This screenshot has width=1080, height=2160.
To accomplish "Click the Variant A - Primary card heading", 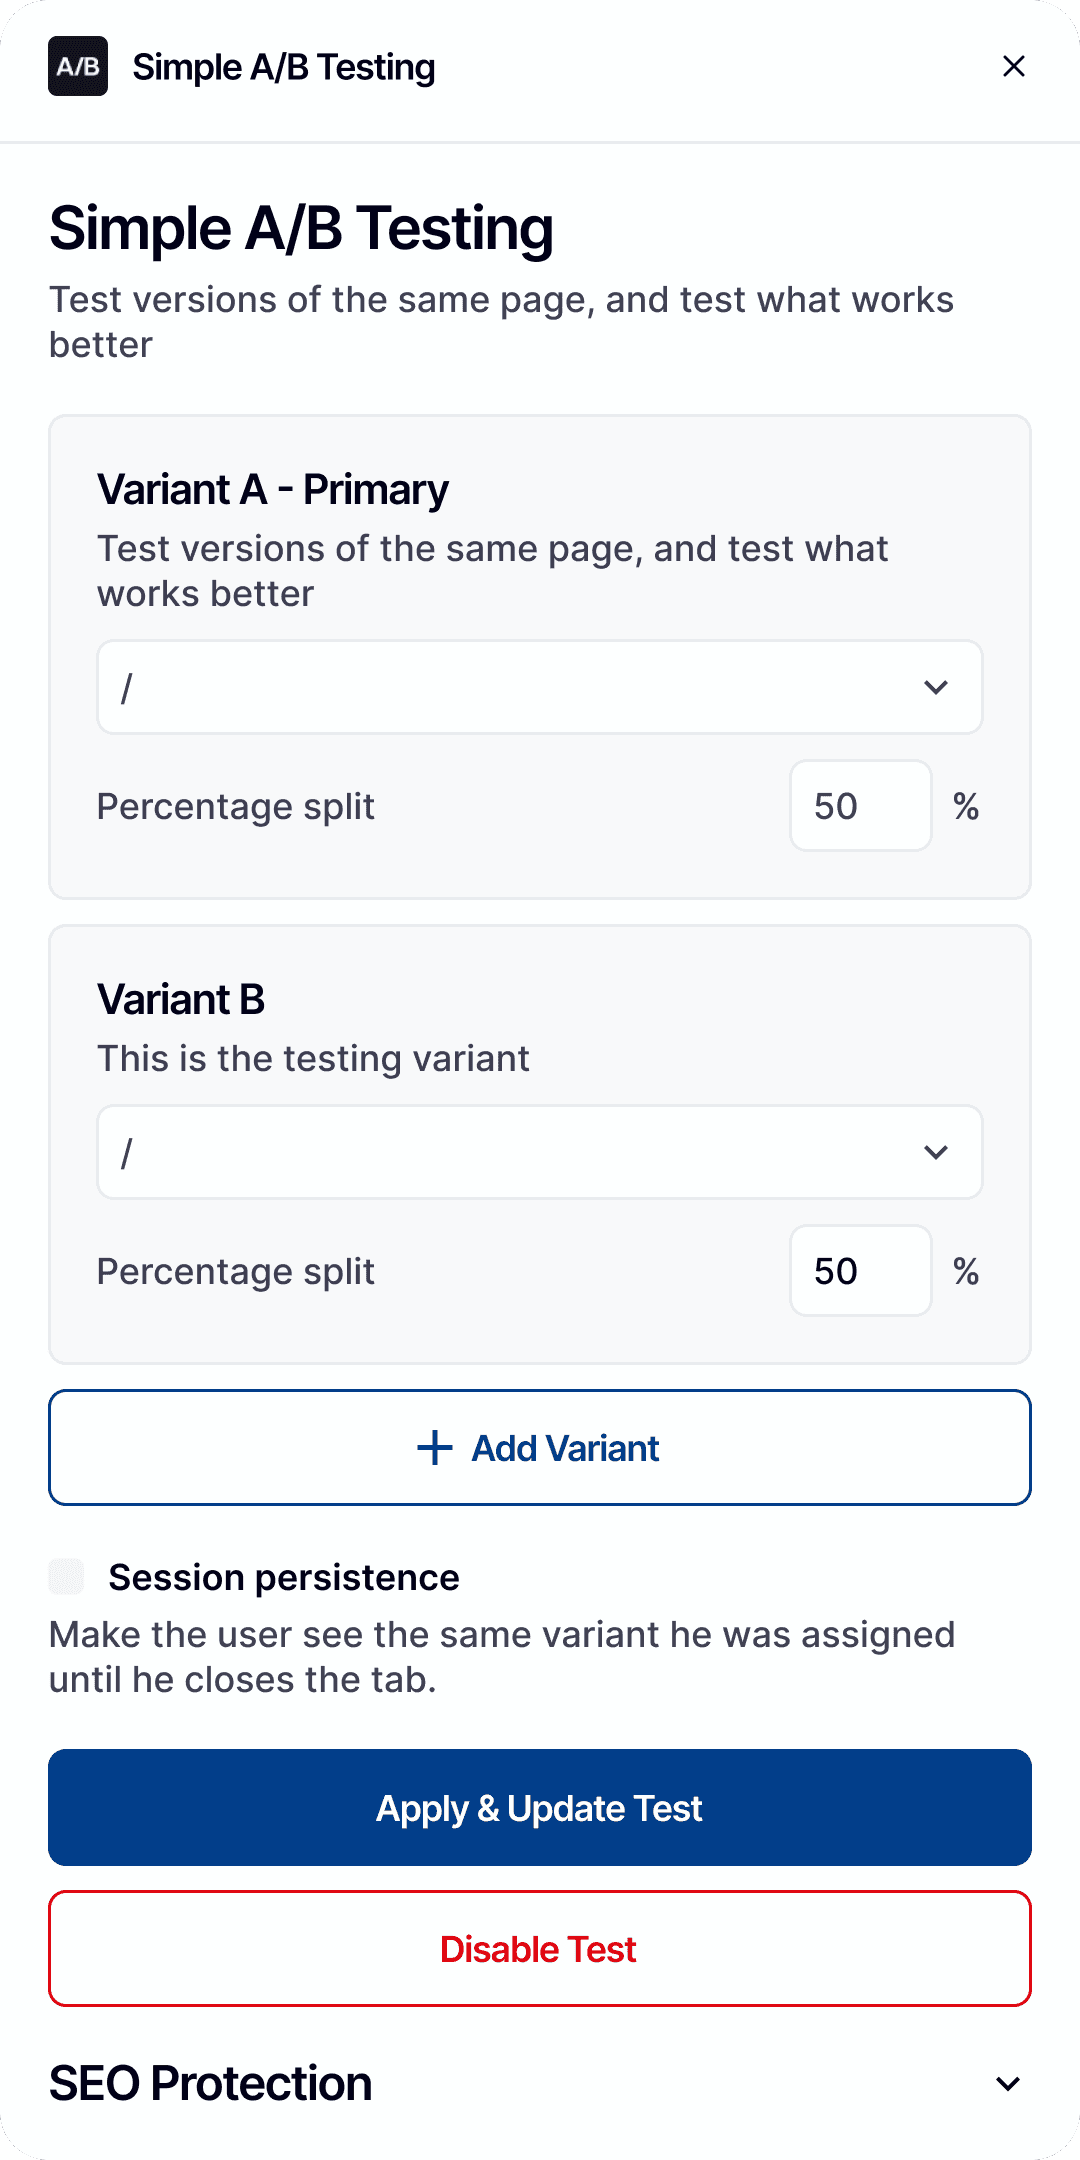I will pos(273,490).
